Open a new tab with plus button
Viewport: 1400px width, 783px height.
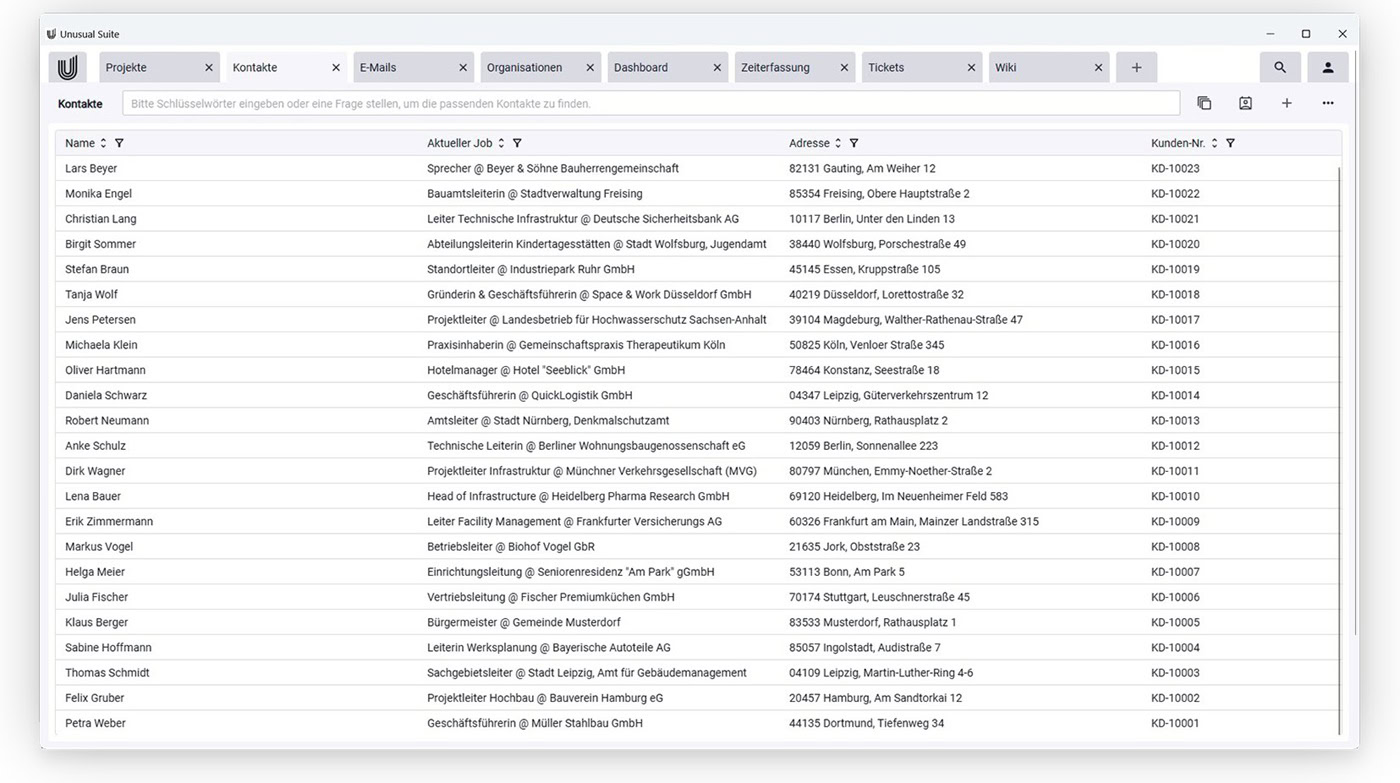click(x=1136, y=68)
